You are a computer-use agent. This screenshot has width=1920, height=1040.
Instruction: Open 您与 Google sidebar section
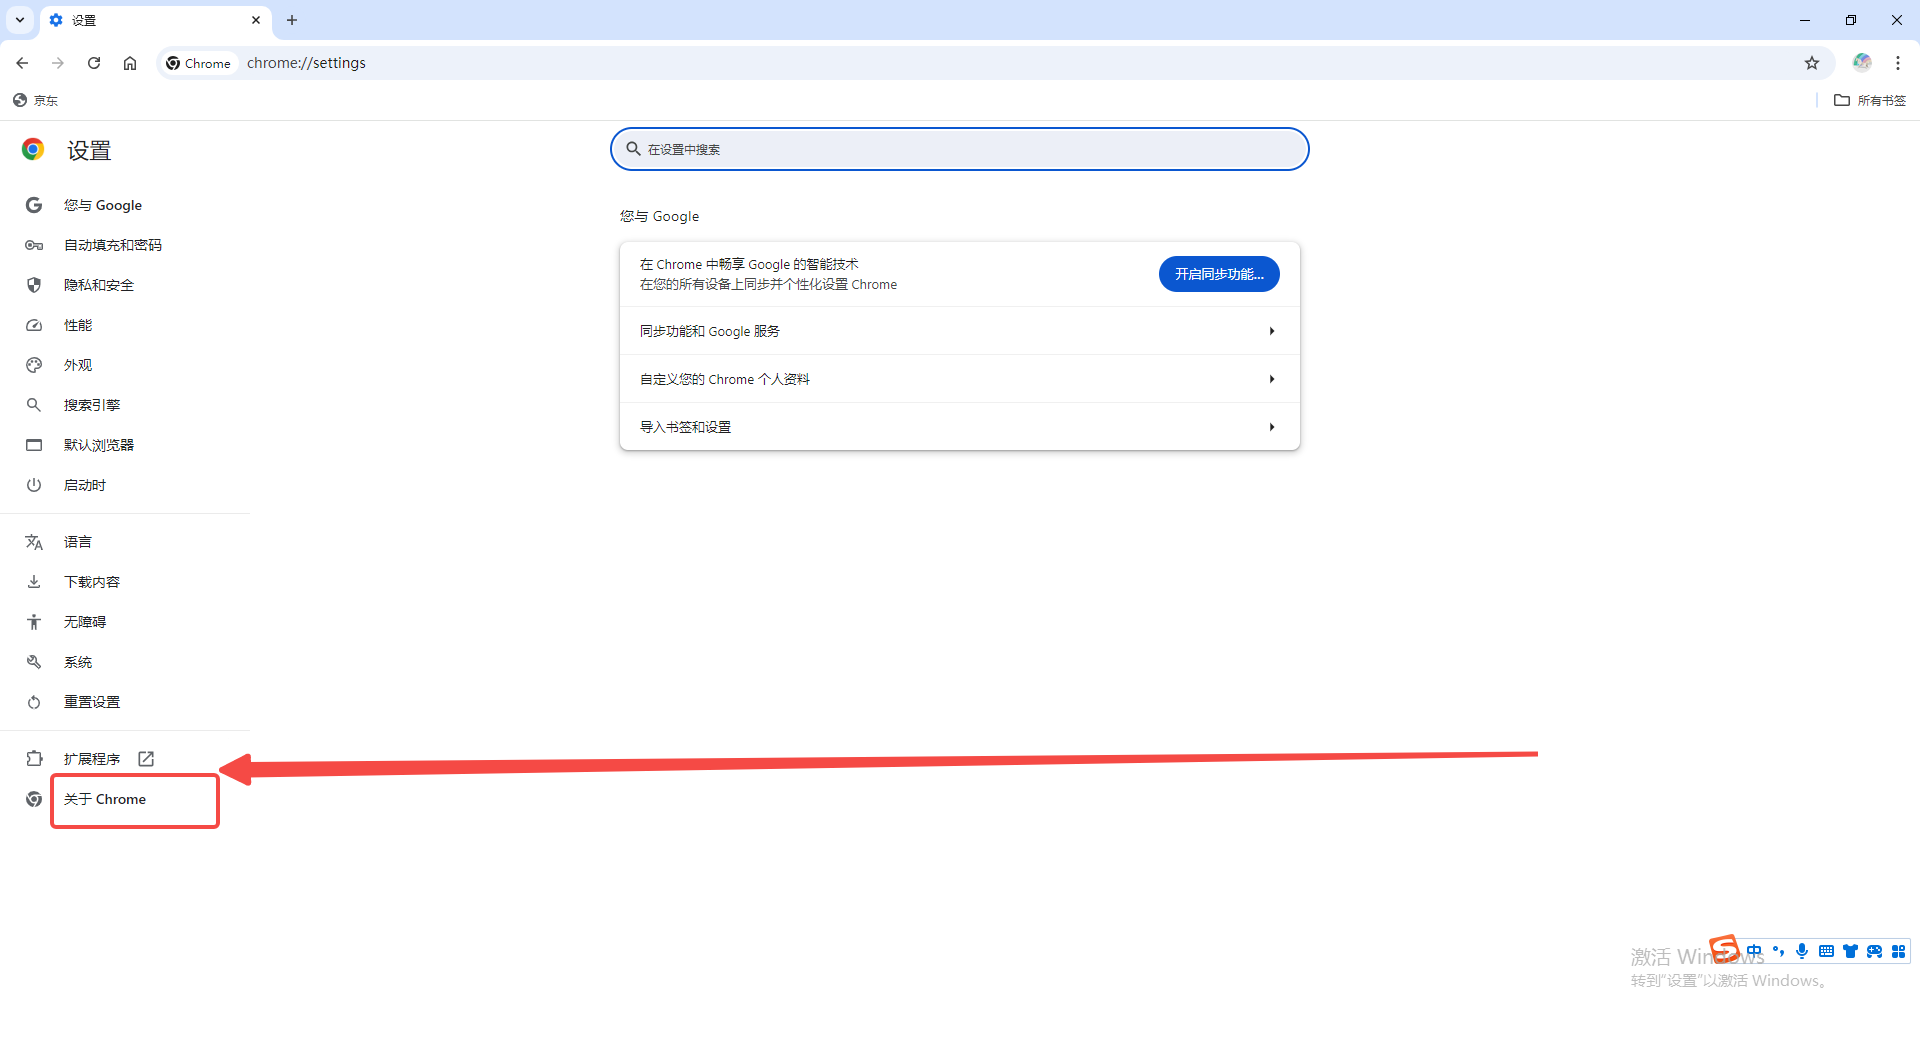click(103, 205)
